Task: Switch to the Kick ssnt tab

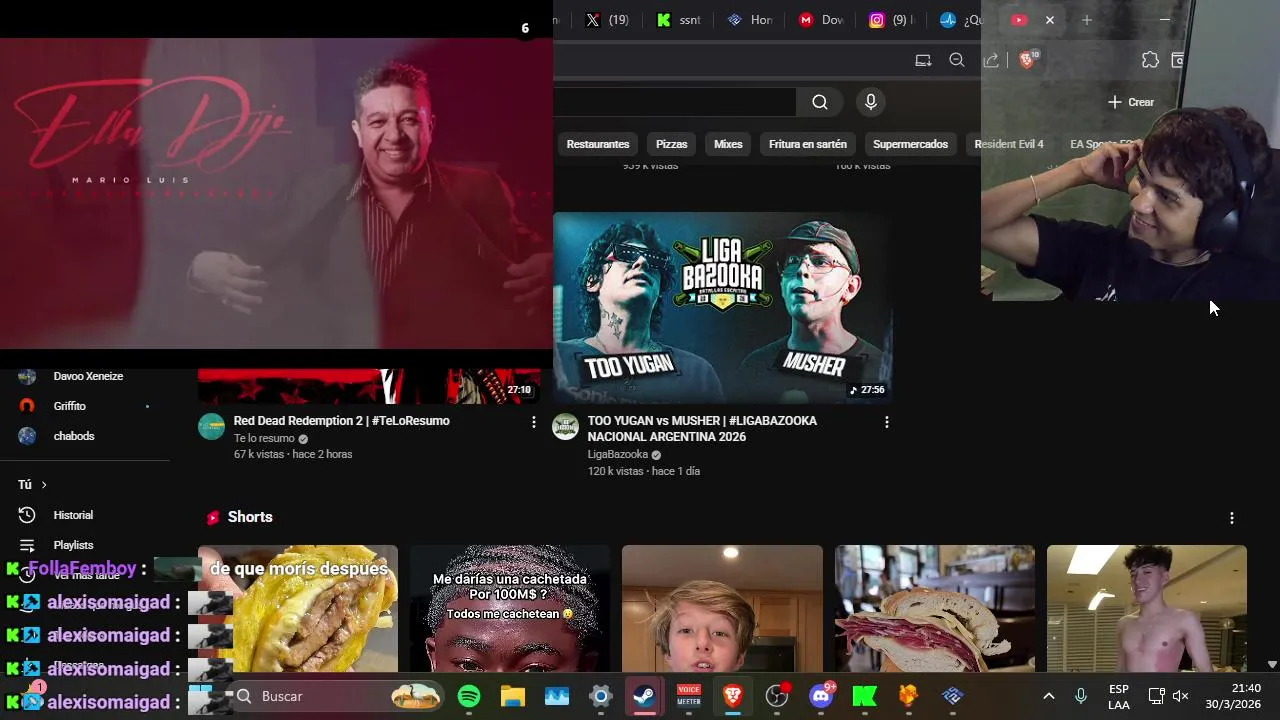Action: tap(679, 20)
